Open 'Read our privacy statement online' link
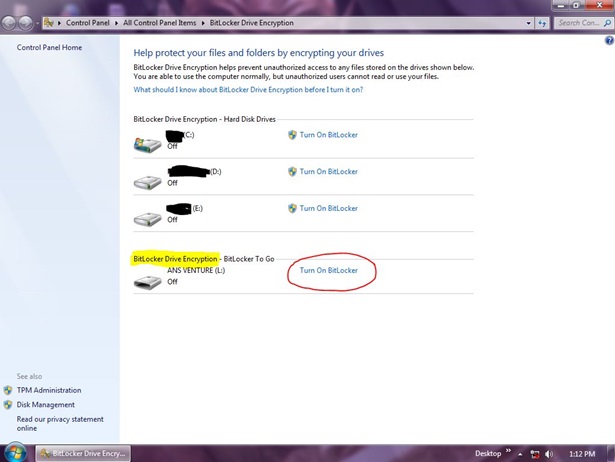The image size is (615, 462). tap(60, 424)
